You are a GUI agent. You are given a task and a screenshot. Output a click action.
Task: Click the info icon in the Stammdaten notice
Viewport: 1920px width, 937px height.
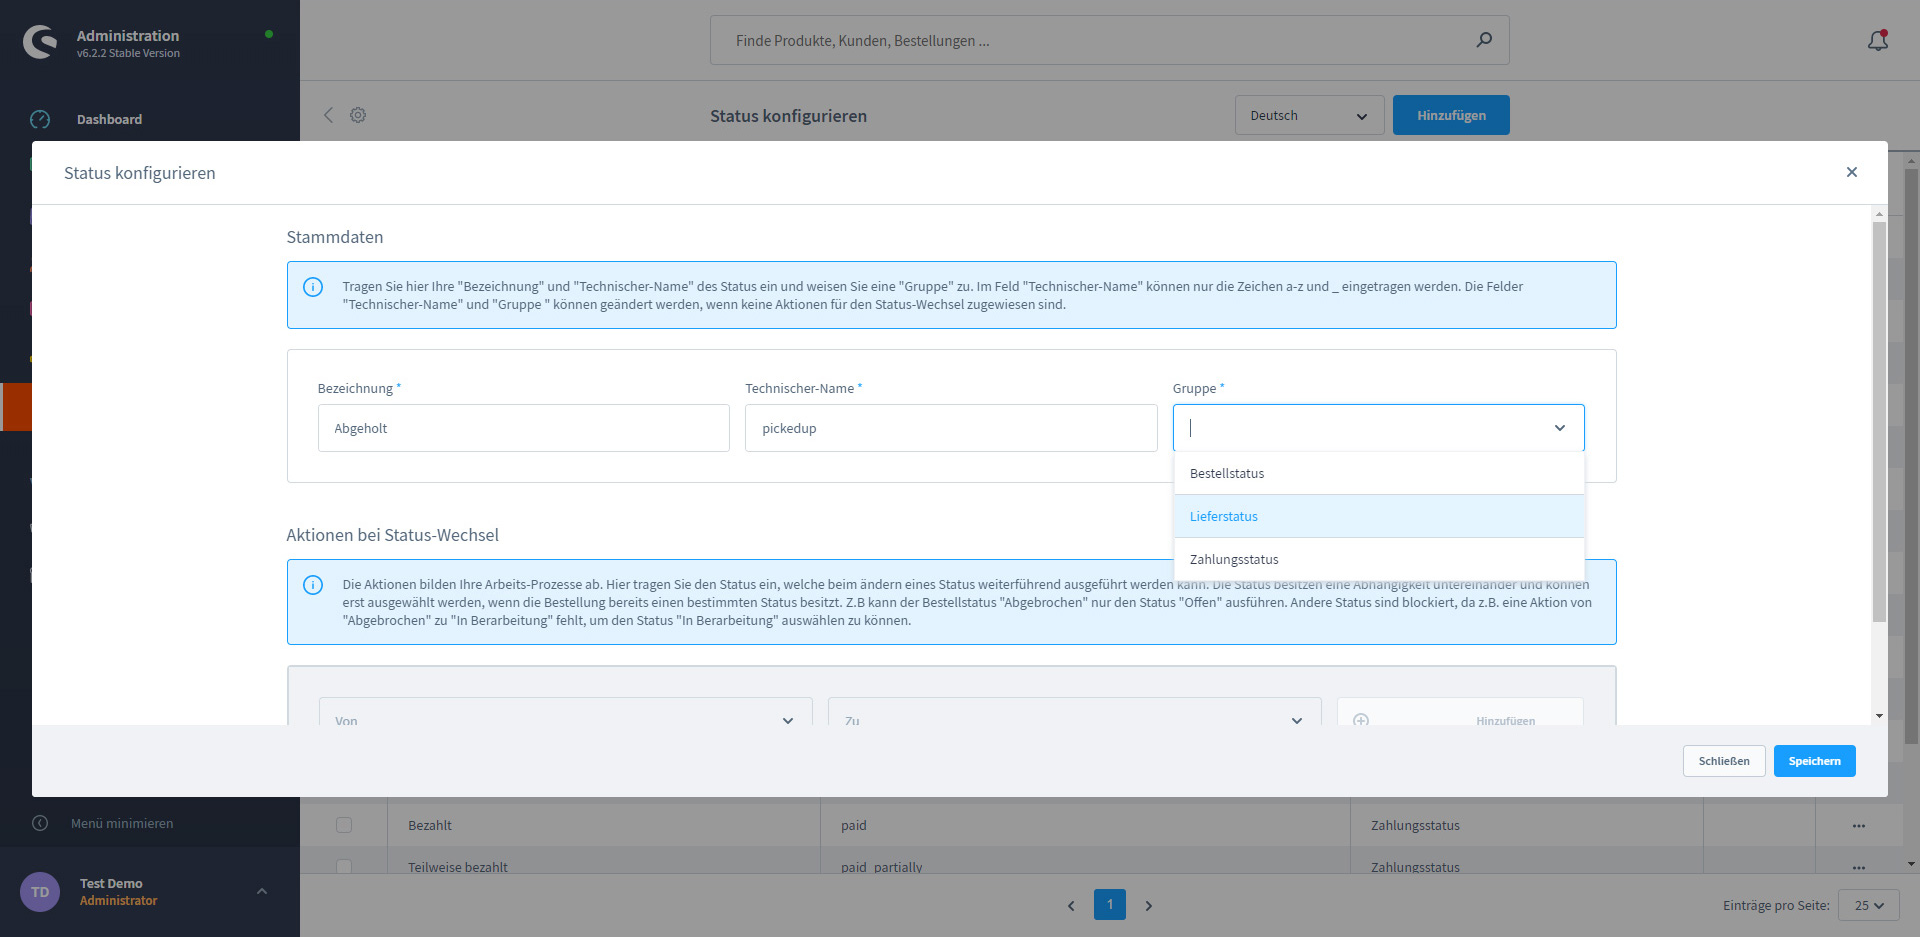pyautogui.click(x=313, y=287)
